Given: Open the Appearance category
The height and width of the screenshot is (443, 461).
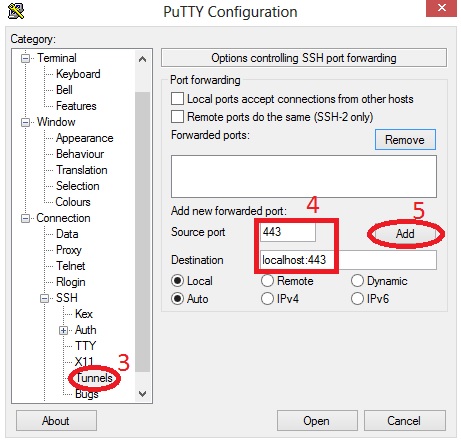Looking at the screenshot, I should coord(84,138).
